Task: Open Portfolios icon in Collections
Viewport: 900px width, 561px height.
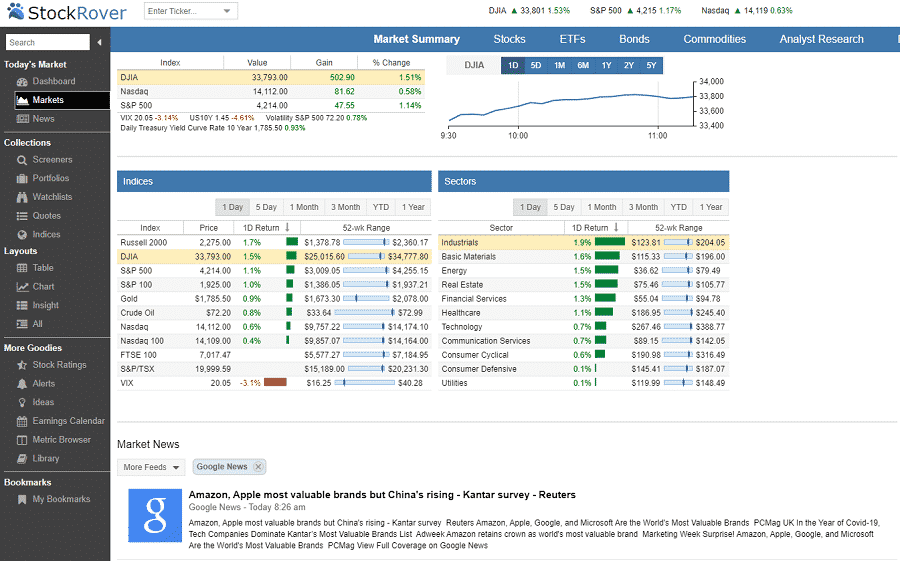Action: pos(23,179)
